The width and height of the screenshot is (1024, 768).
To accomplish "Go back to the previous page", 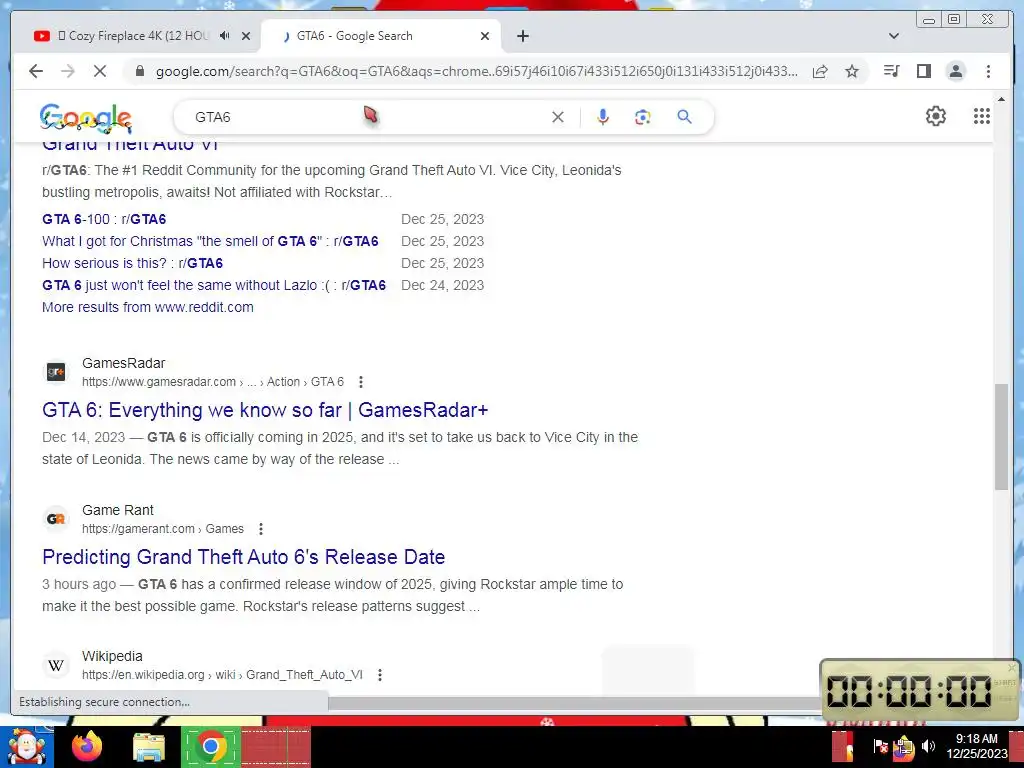I will pos(36,71).
